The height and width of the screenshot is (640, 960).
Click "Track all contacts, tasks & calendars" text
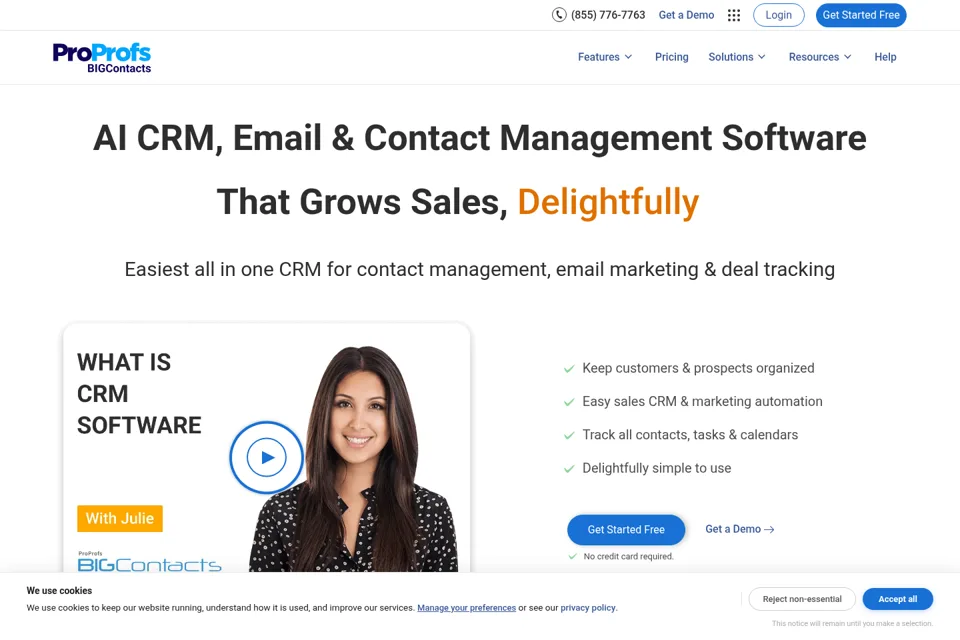[x=690, y=435]
